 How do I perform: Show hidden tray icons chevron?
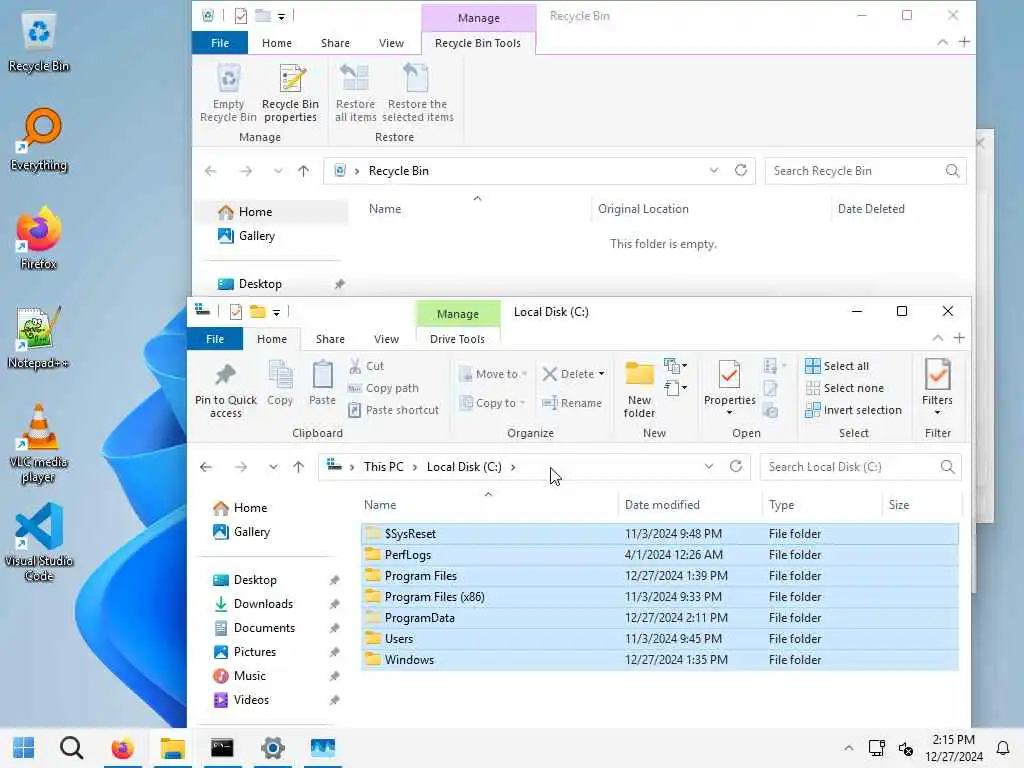coord(848,748)
